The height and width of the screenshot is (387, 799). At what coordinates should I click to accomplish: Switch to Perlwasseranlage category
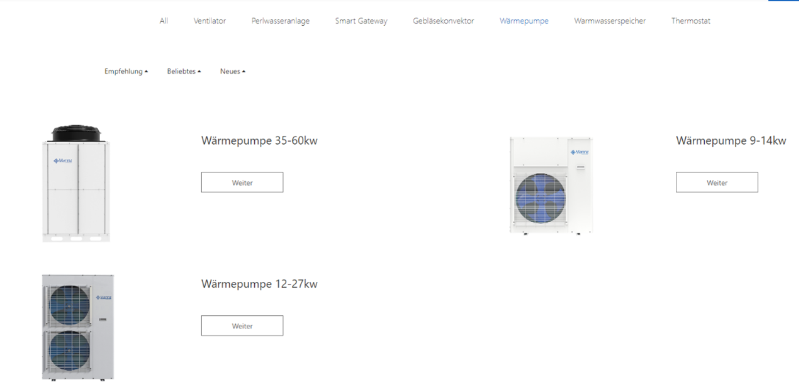coord(280,21)
